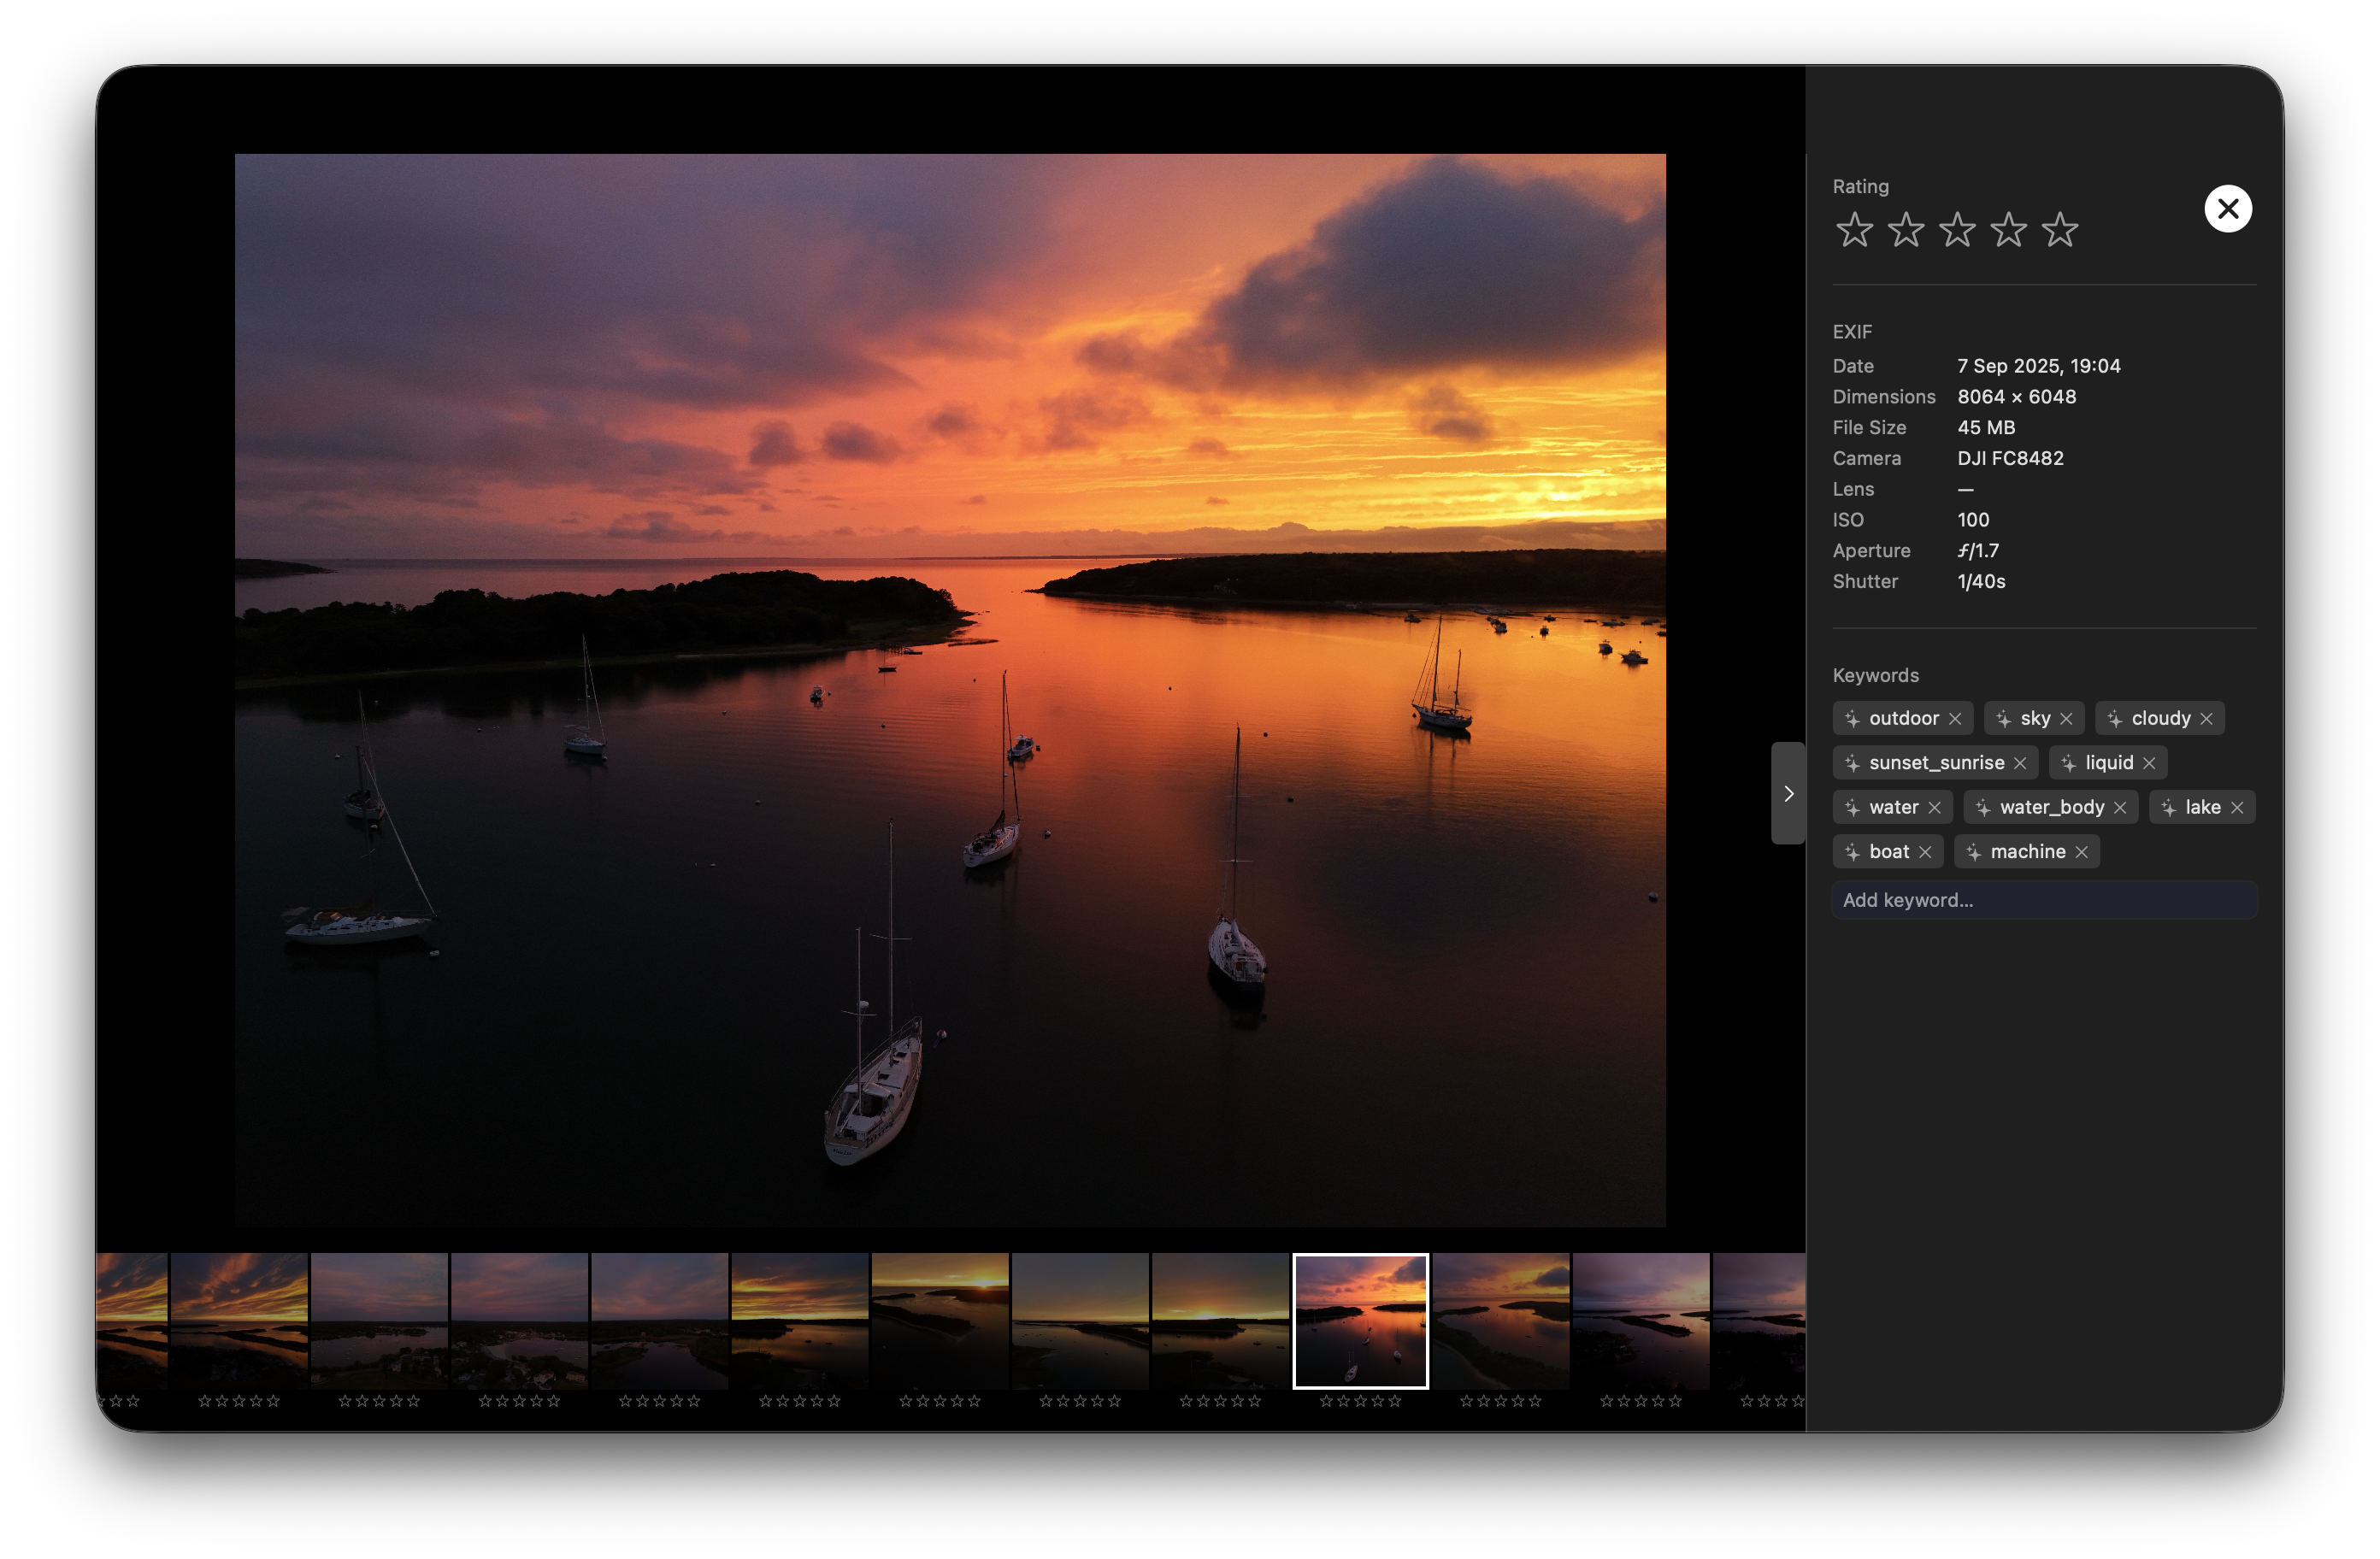
Task: Delete the water_body keyword tag
Action: [2120, 807]
